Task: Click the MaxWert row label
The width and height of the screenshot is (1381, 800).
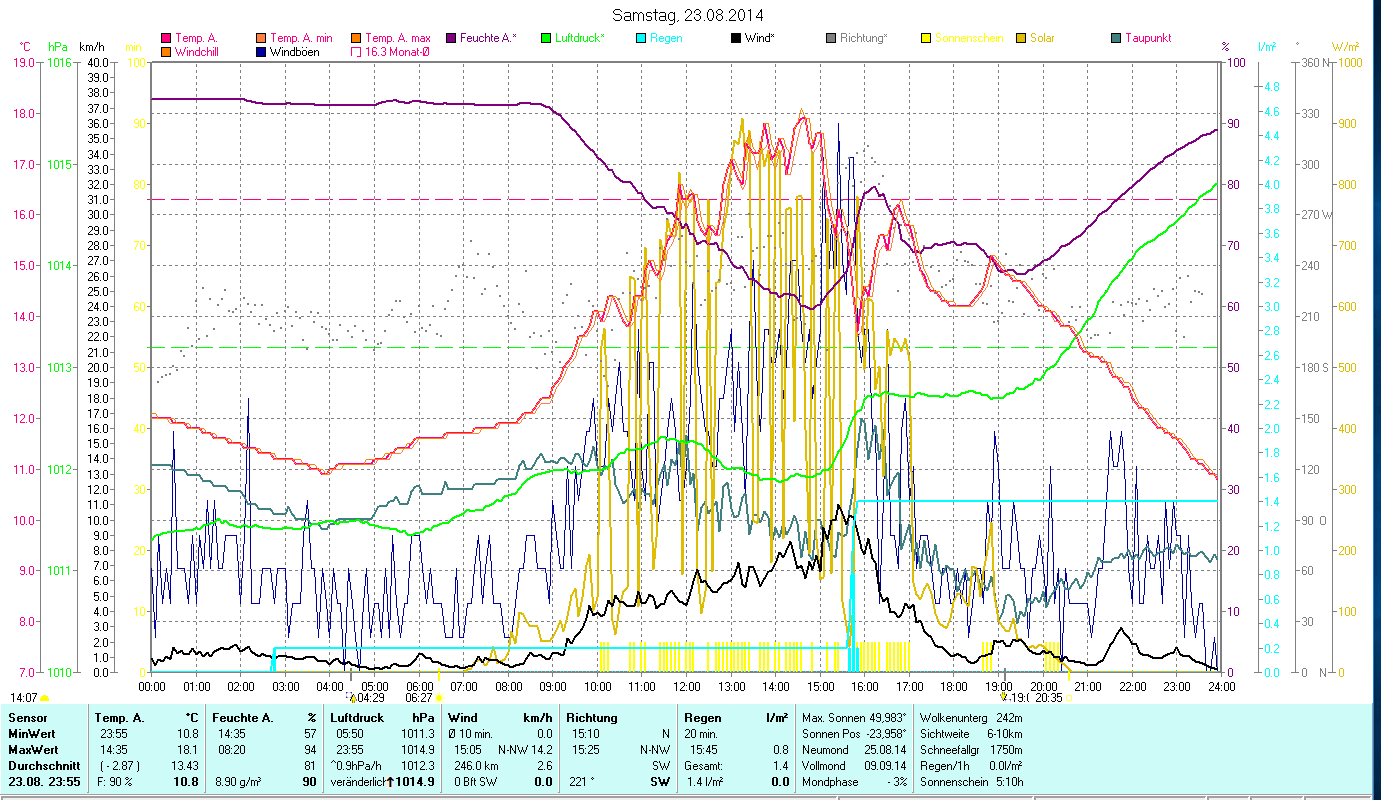Action: pos(33,750)
